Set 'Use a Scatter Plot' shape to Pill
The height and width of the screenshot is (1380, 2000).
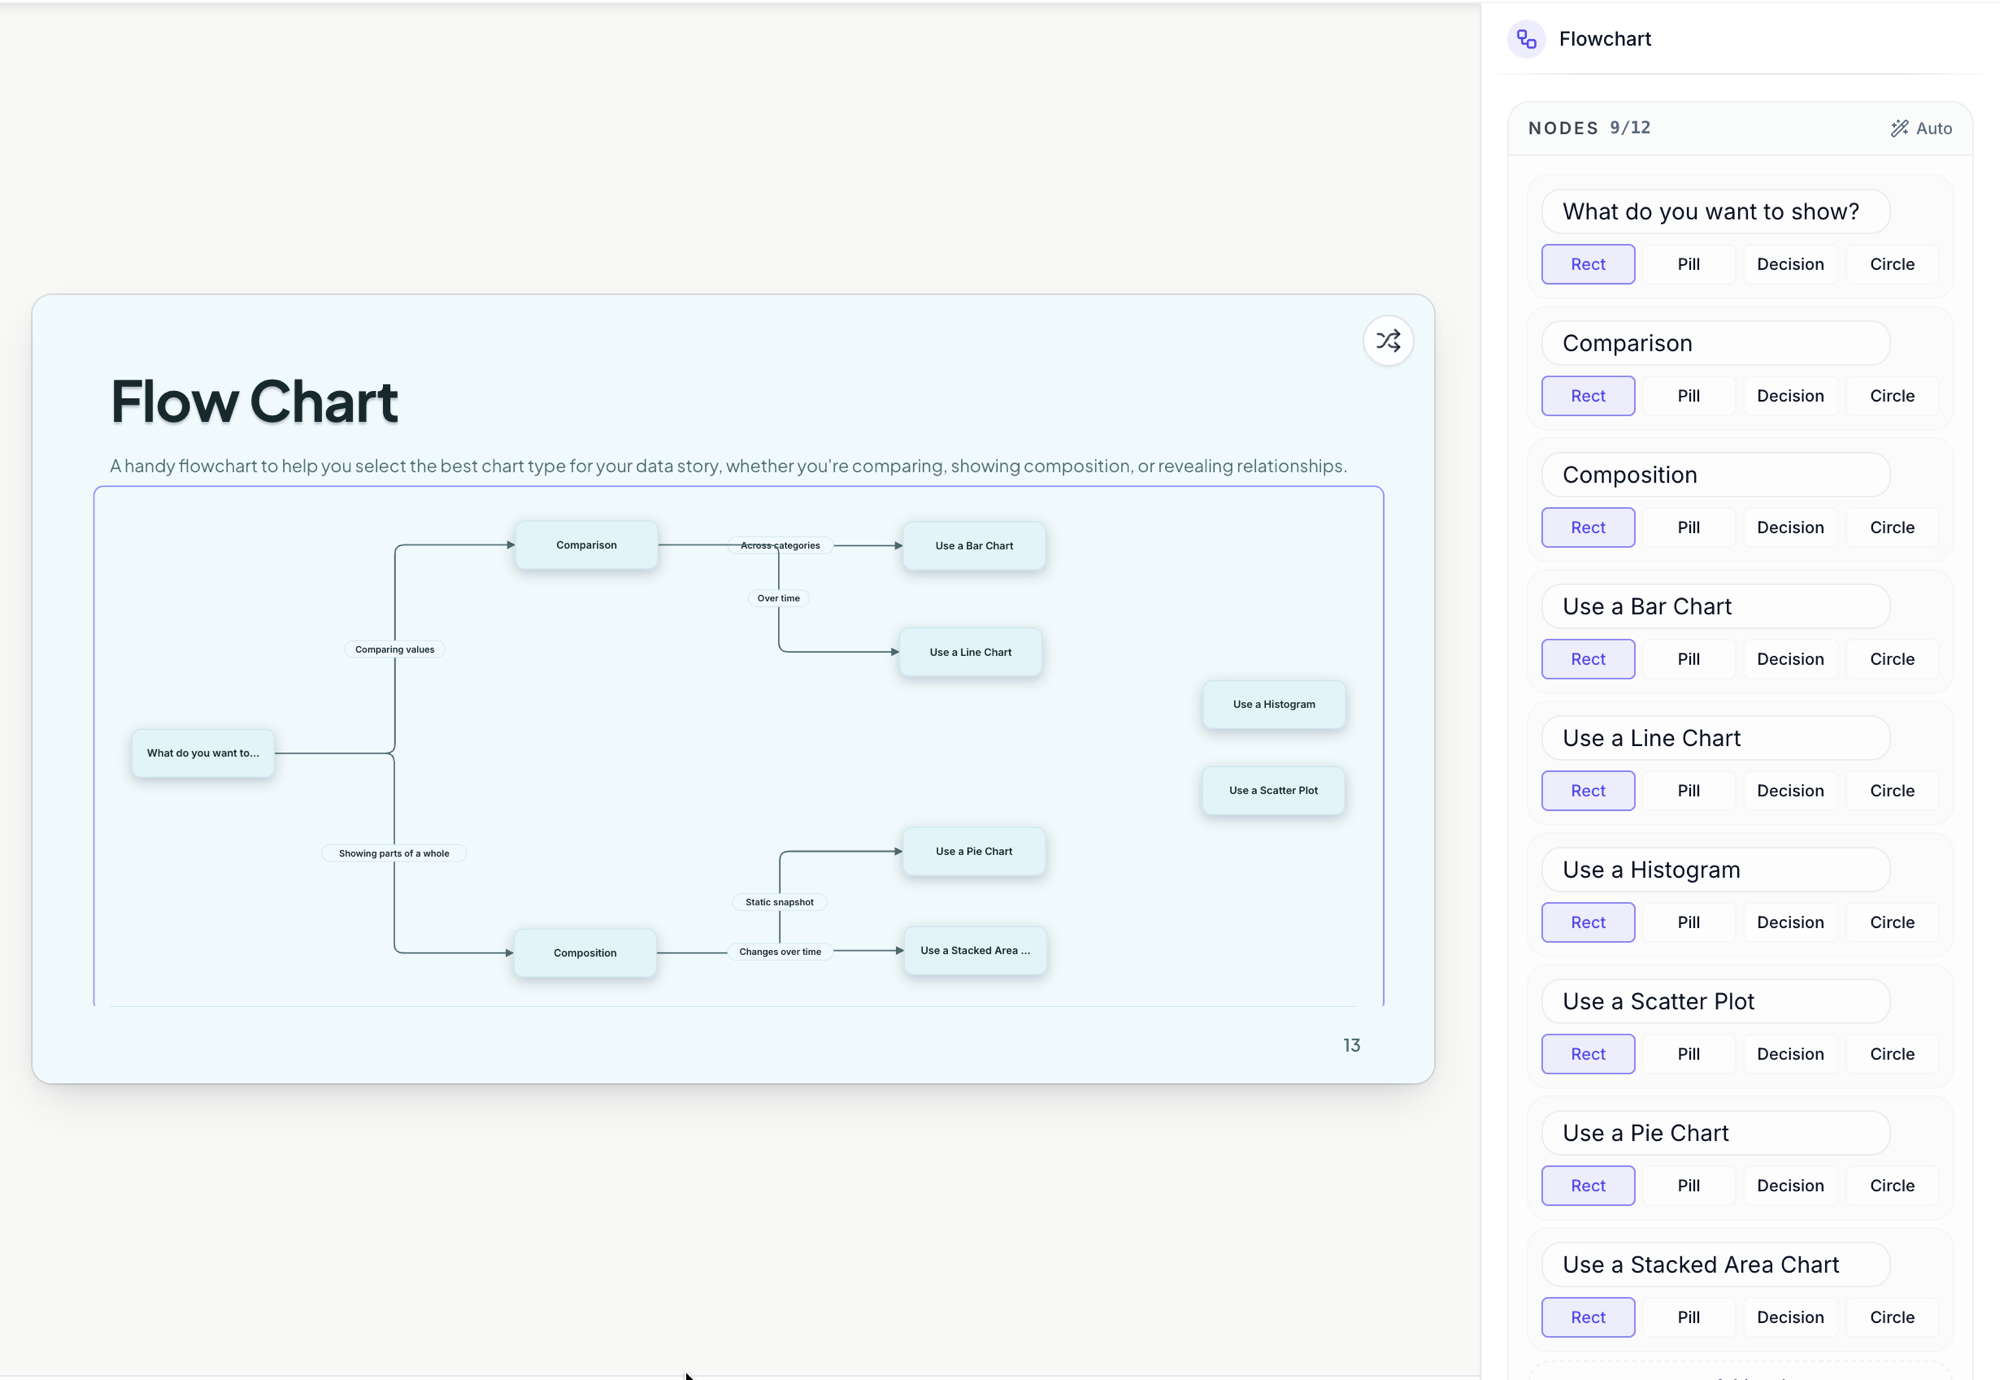coord(1689,1054)
